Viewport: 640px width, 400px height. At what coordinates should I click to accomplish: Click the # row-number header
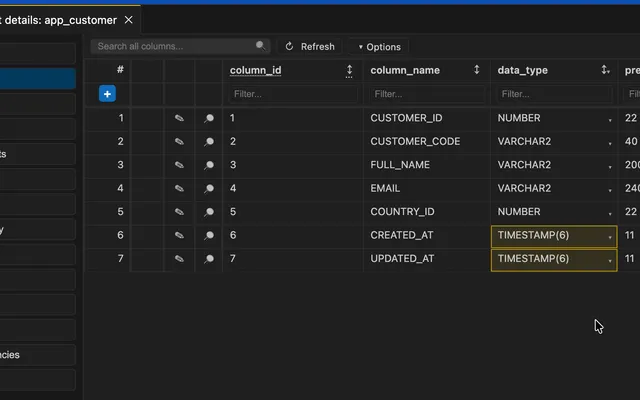120,70
